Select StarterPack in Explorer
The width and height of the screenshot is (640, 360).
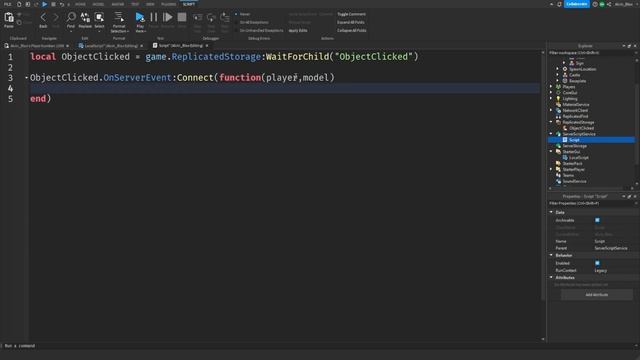(572, 164)
